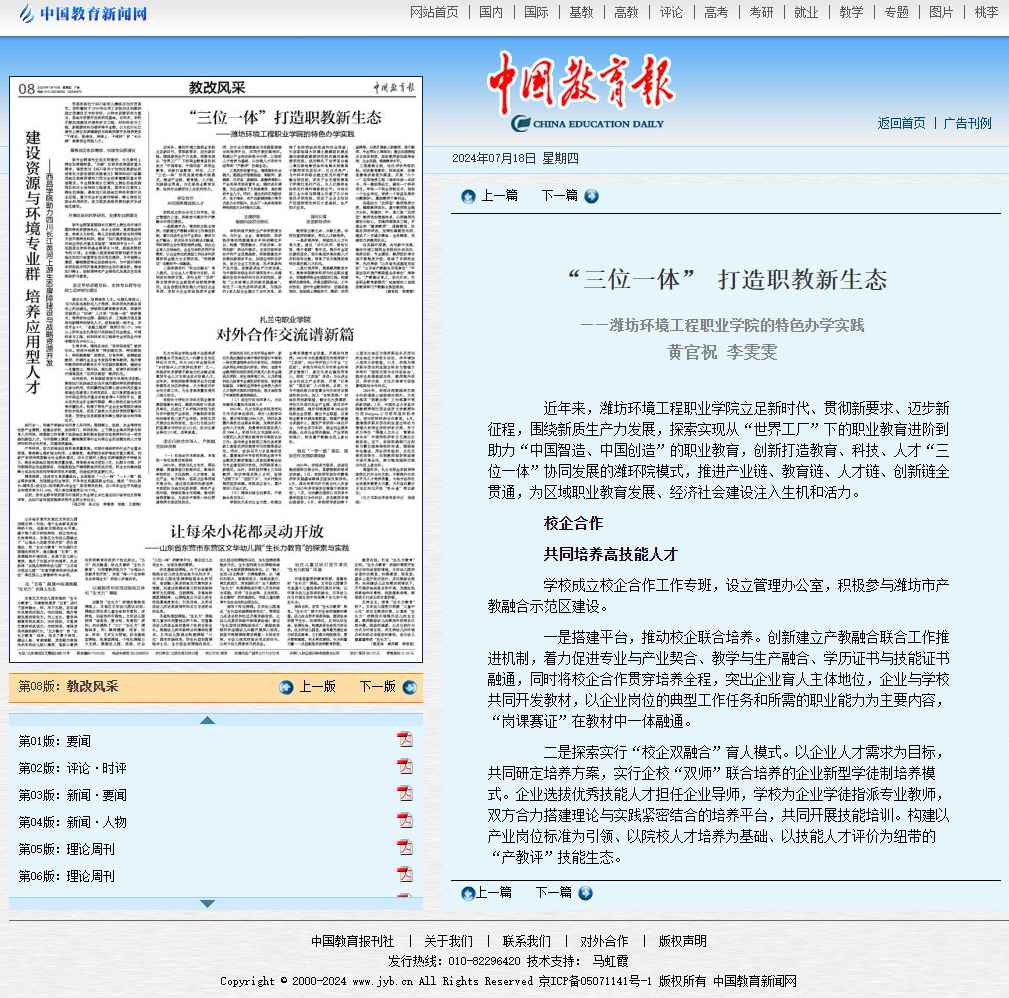Click the subheading 校企合作
Image resolution: width=1009 pixels, height=998 pixels.
coord(573,523)
